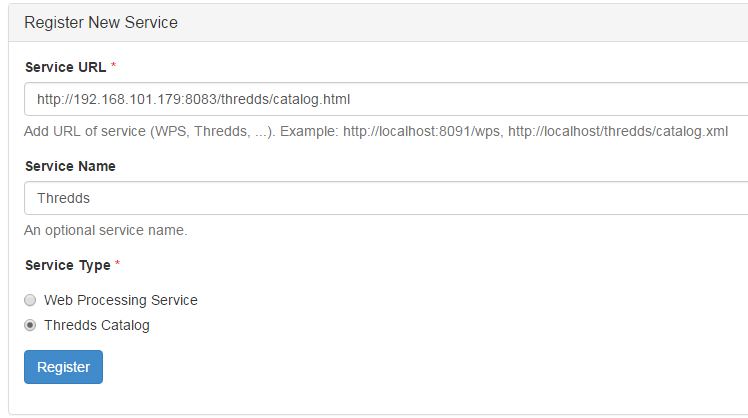Click the 'Service Name' field label
Image resolution: width=748 pixels, height=418 pixels.
point(70,166)
